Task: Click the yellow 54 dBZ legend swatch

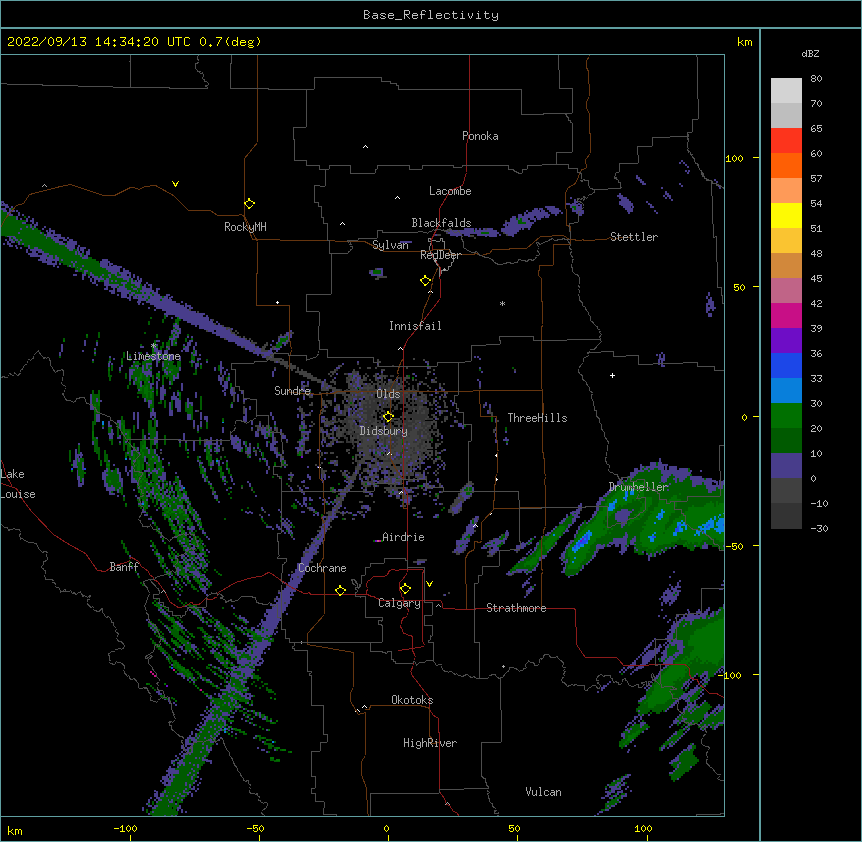Action: 786,215
